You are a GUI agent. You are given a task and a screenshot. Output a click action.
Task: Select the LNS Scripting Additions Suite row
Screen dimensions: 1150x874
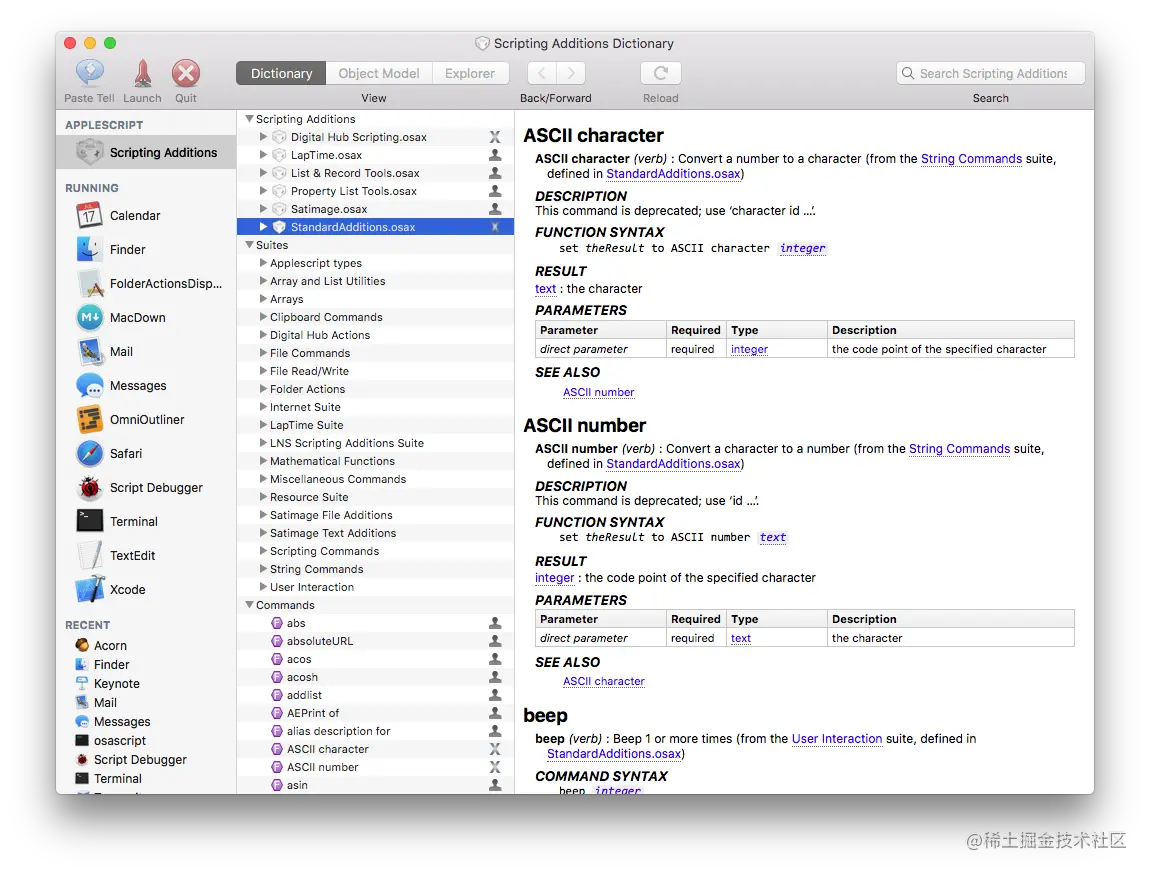point(375,443)
